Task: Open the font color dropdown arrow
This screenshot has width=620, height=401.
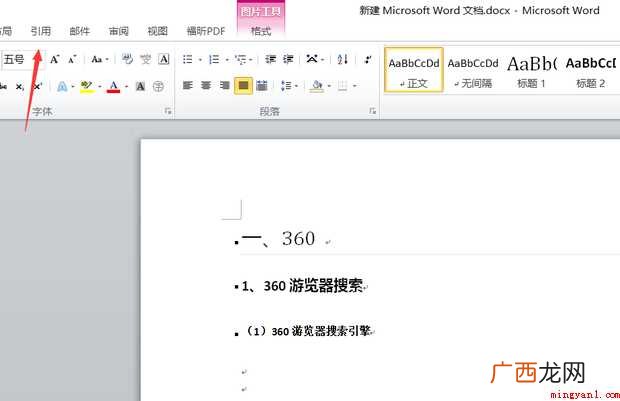Action: 127,87
